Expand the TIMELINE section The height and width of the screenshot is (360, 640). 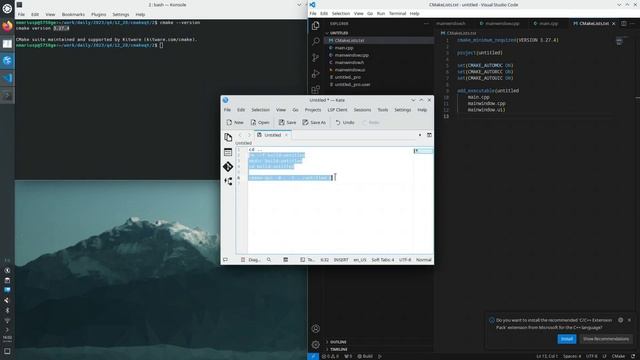339,349
